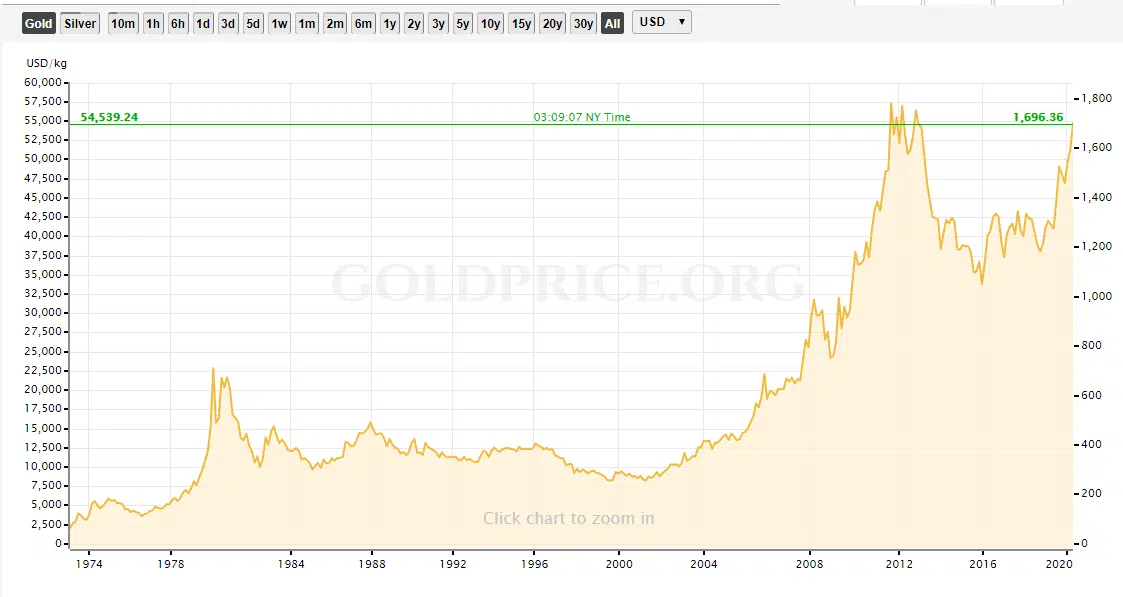
Task: Select the 1w time range
Action: pyautogui.click(x=280, y=23)
